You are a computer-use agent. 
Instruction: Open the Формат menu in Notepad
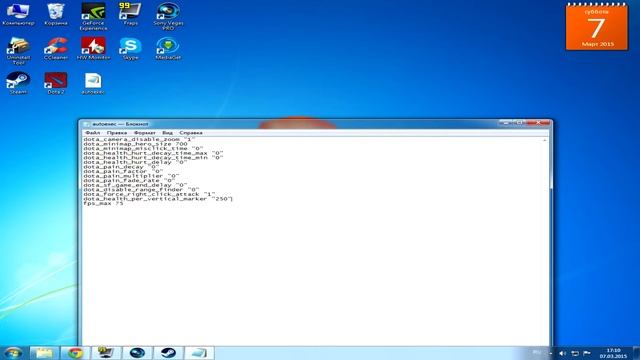pos(144,133)
